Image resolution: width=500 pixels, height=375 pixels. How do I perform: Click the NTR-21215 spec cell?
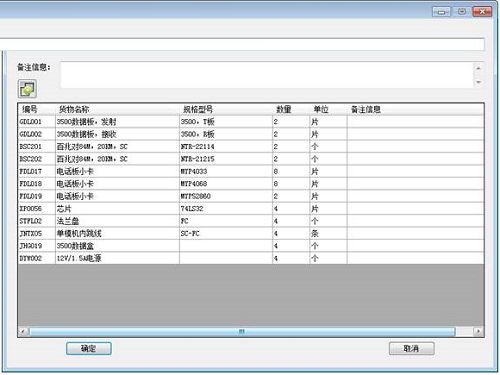[x=226, y=159]
